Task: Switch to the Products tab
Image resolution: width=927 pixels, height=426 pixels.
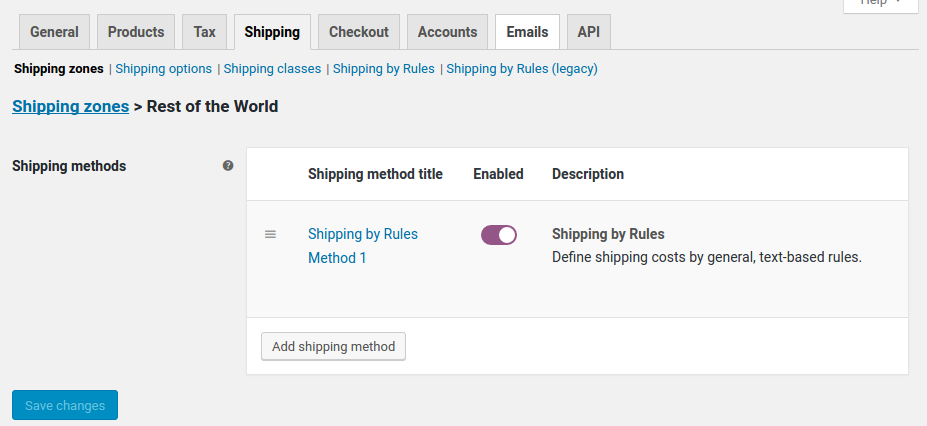Action: [136, 32]
